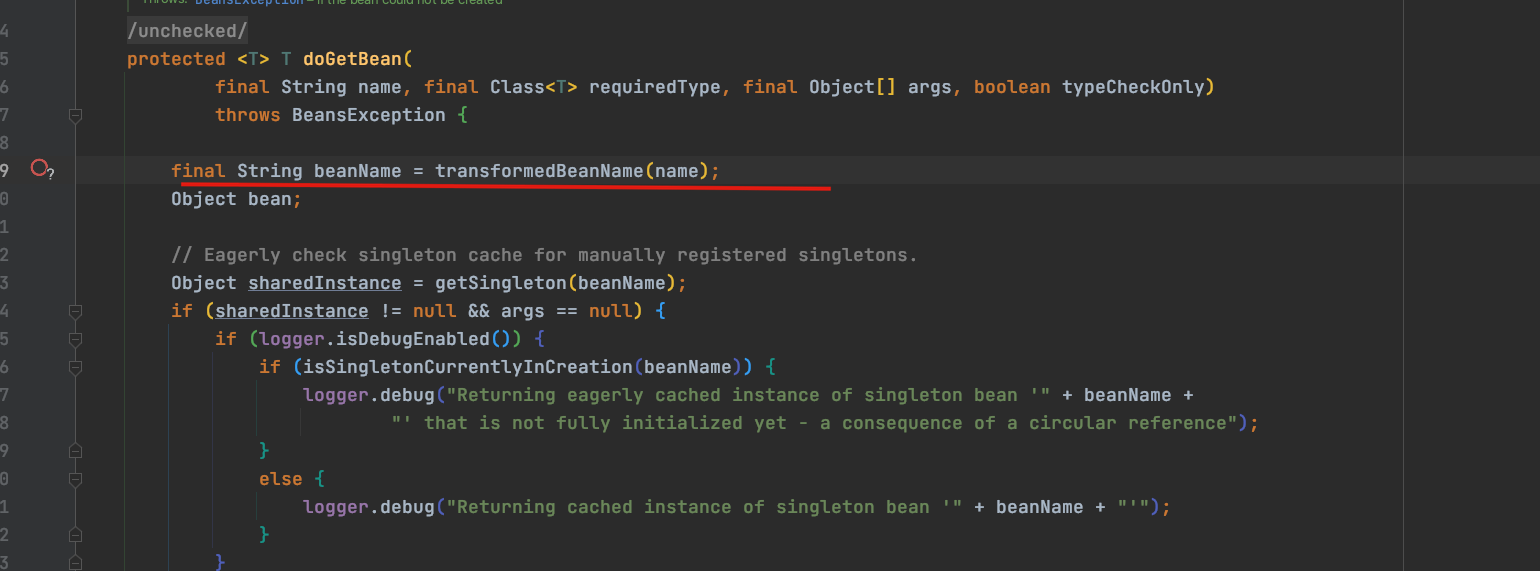
Task: Click the 'Returning cached instance of singleton bean' string
Action: pyautogui.click(x=704, y=507)
